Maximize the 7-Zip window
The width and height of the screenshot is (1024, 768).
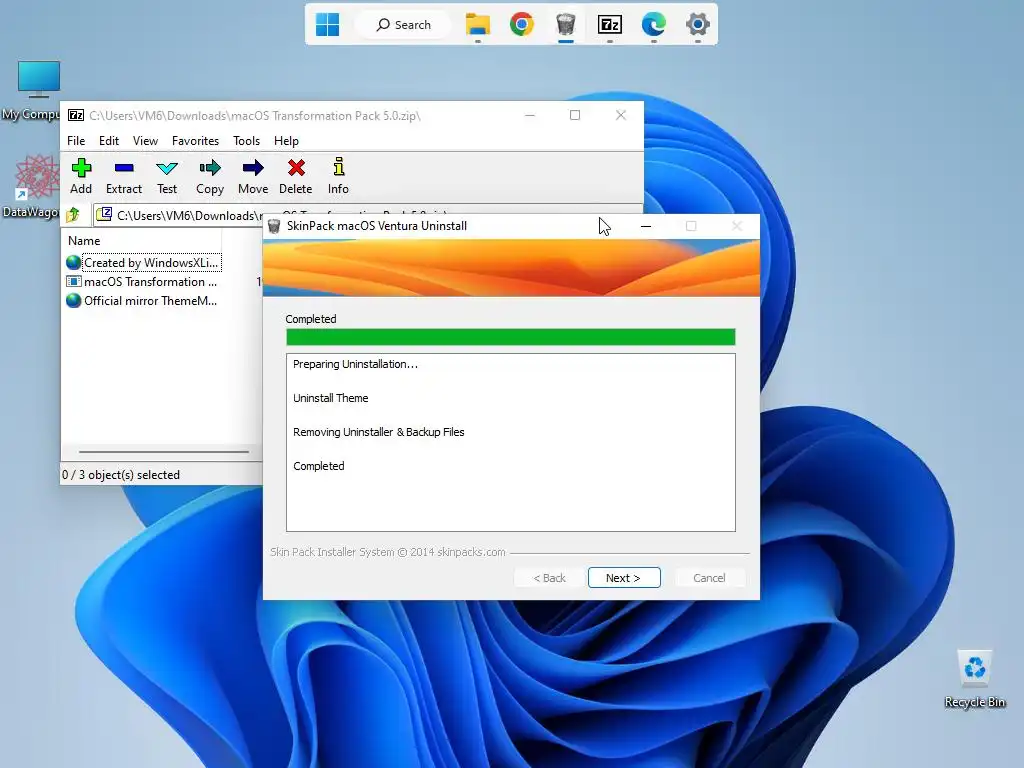point(575,115)
